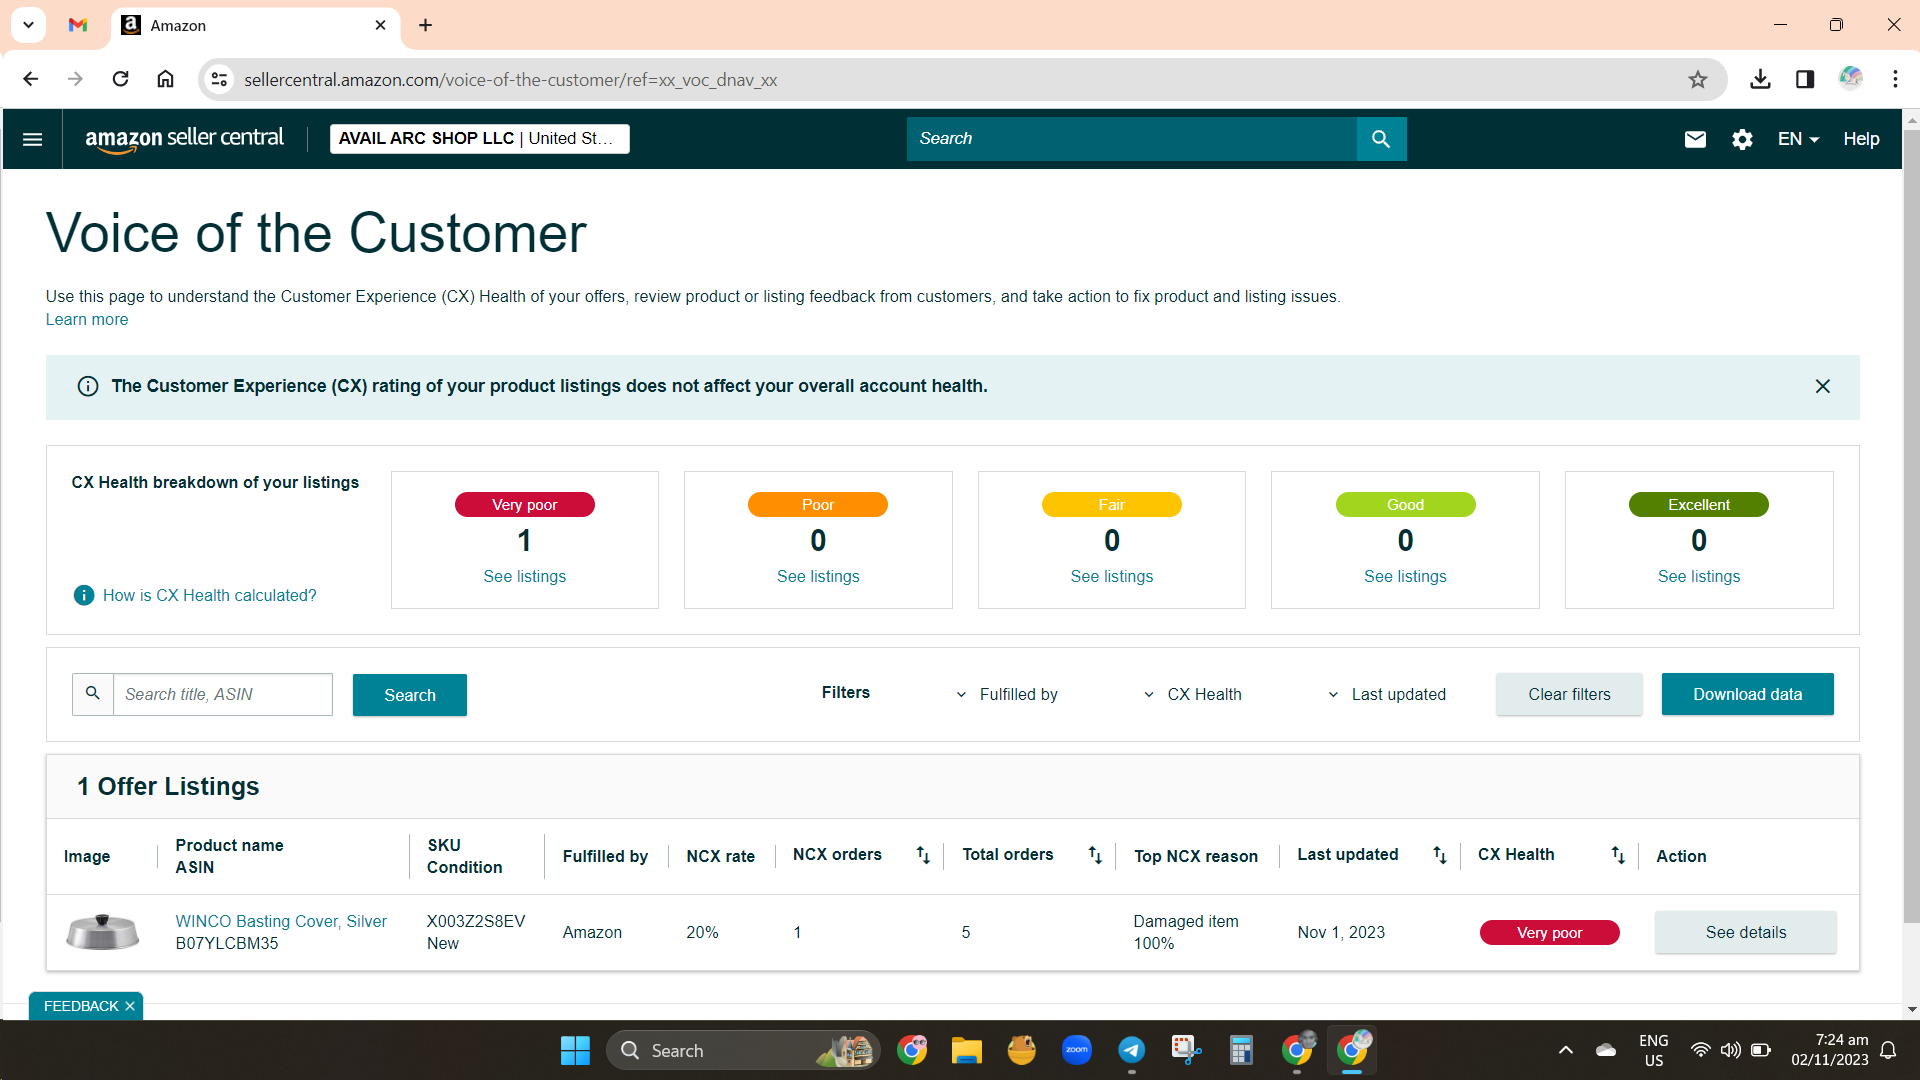Reload the page

pyautogui.click(x=120, y=79)
